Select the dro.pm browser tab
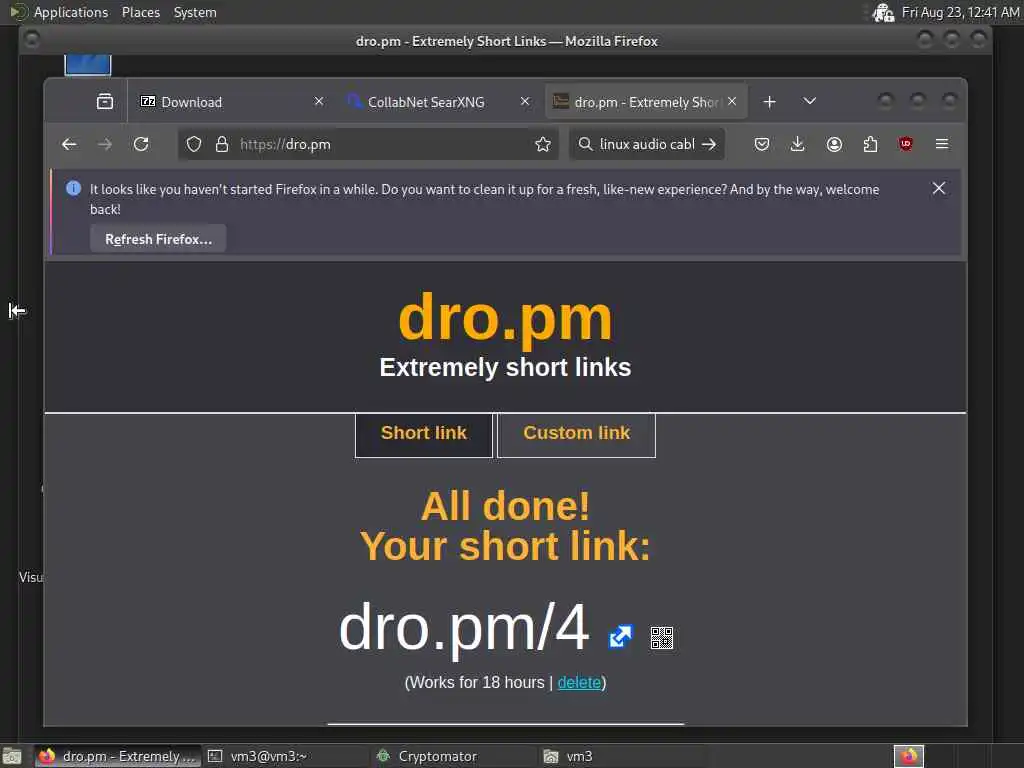 coord(647,102)
